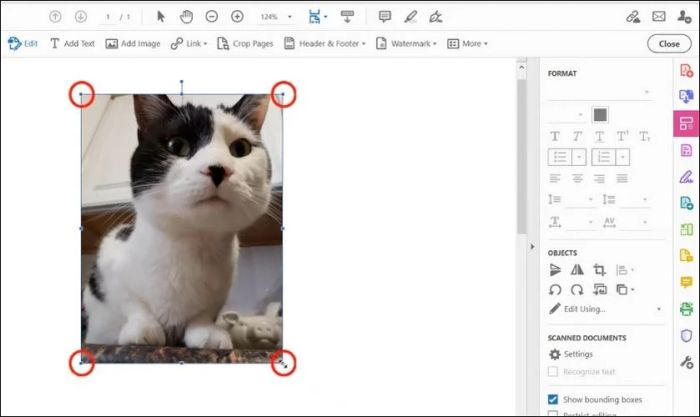The height and width of the screenshot is (417, 700).
Task: Open scanned documents Settings
Action: pos(571,354)
